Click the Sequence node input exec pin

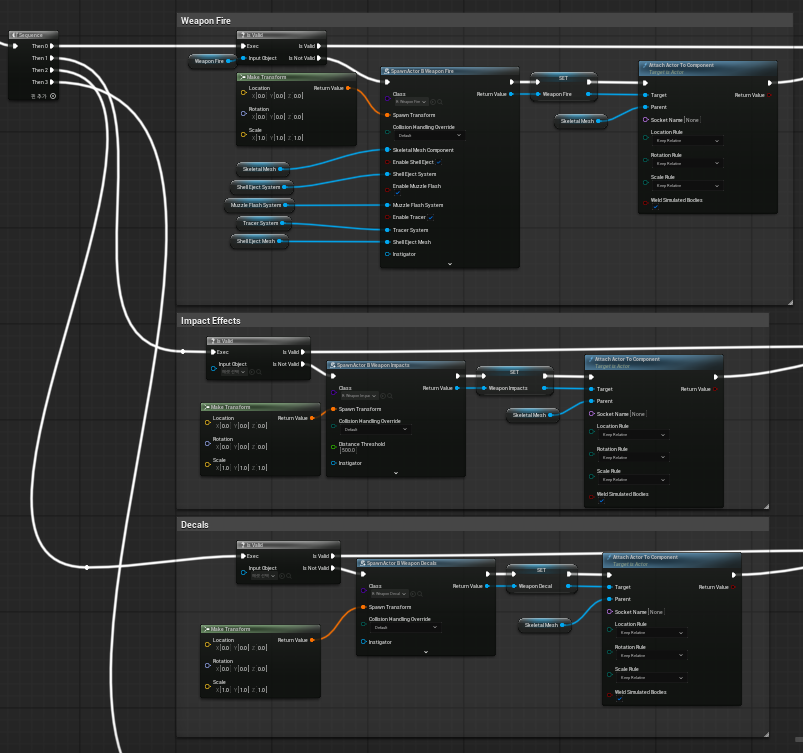tap(15, 46)
